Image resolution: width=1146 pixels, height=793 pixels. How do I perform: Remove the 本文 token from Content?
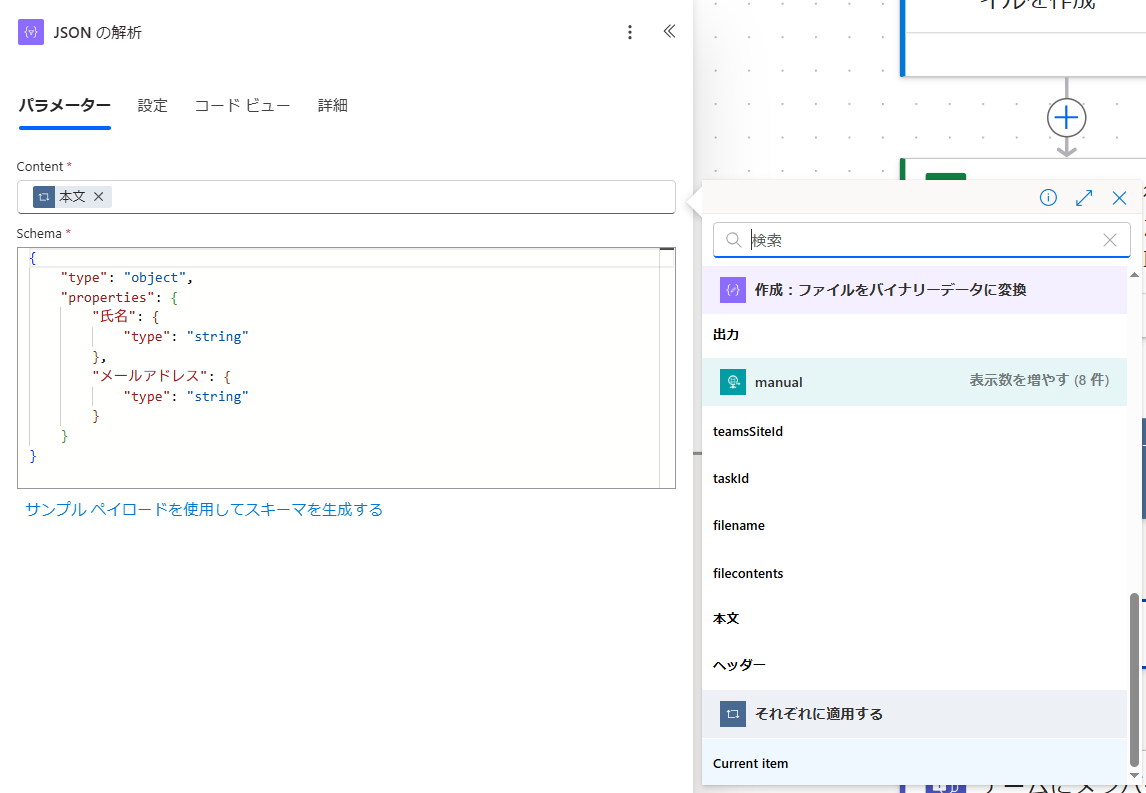pyautogui.click(x=99, y=197)
